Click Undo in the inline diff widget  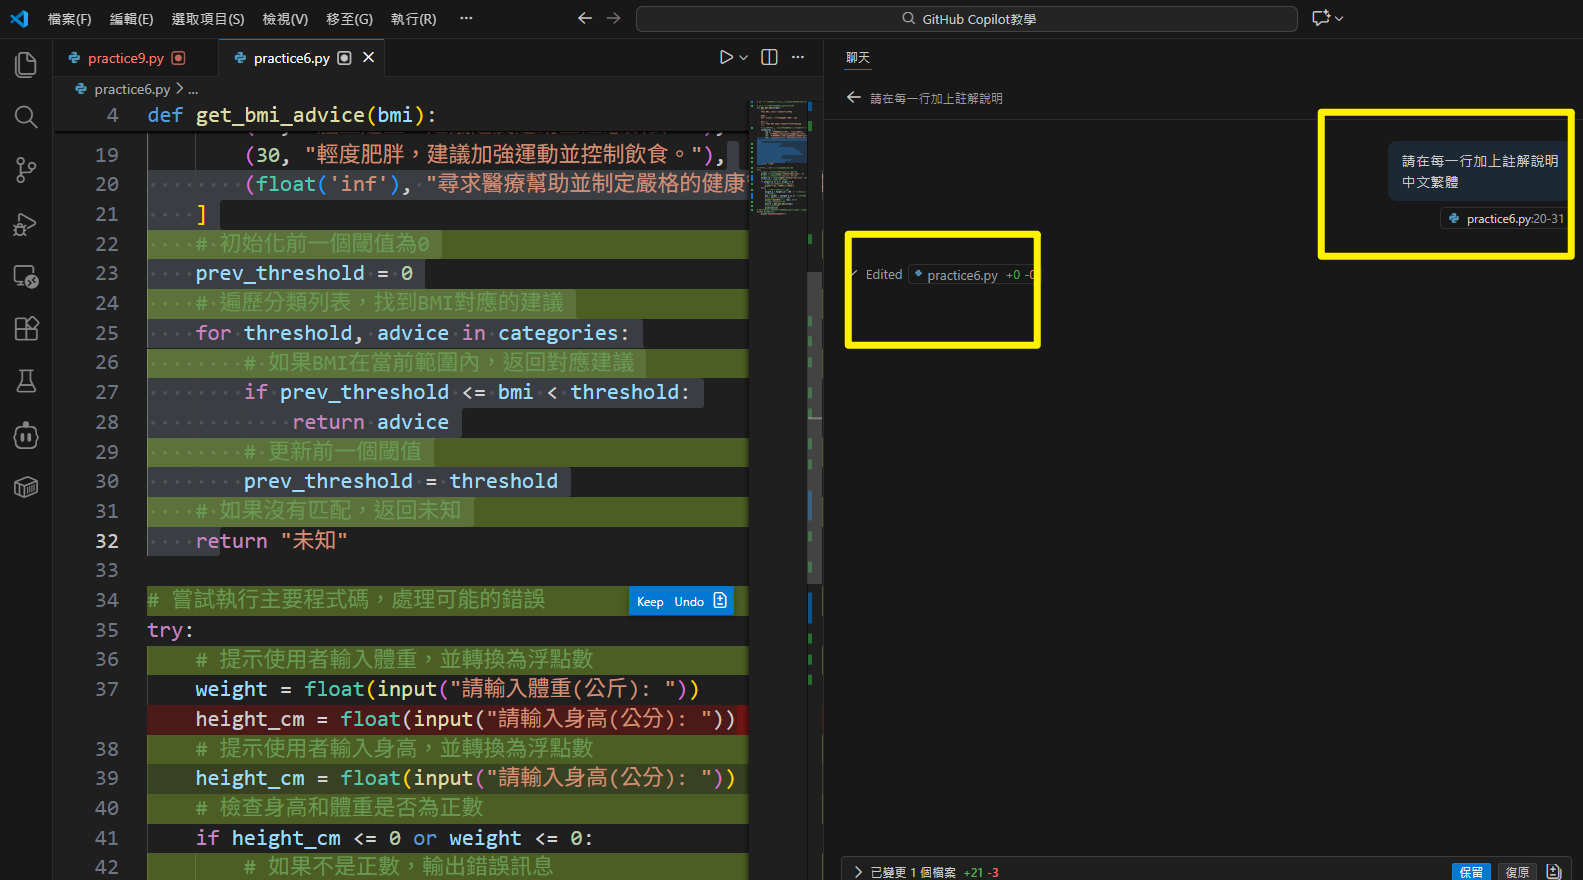(x=689, y=602)
